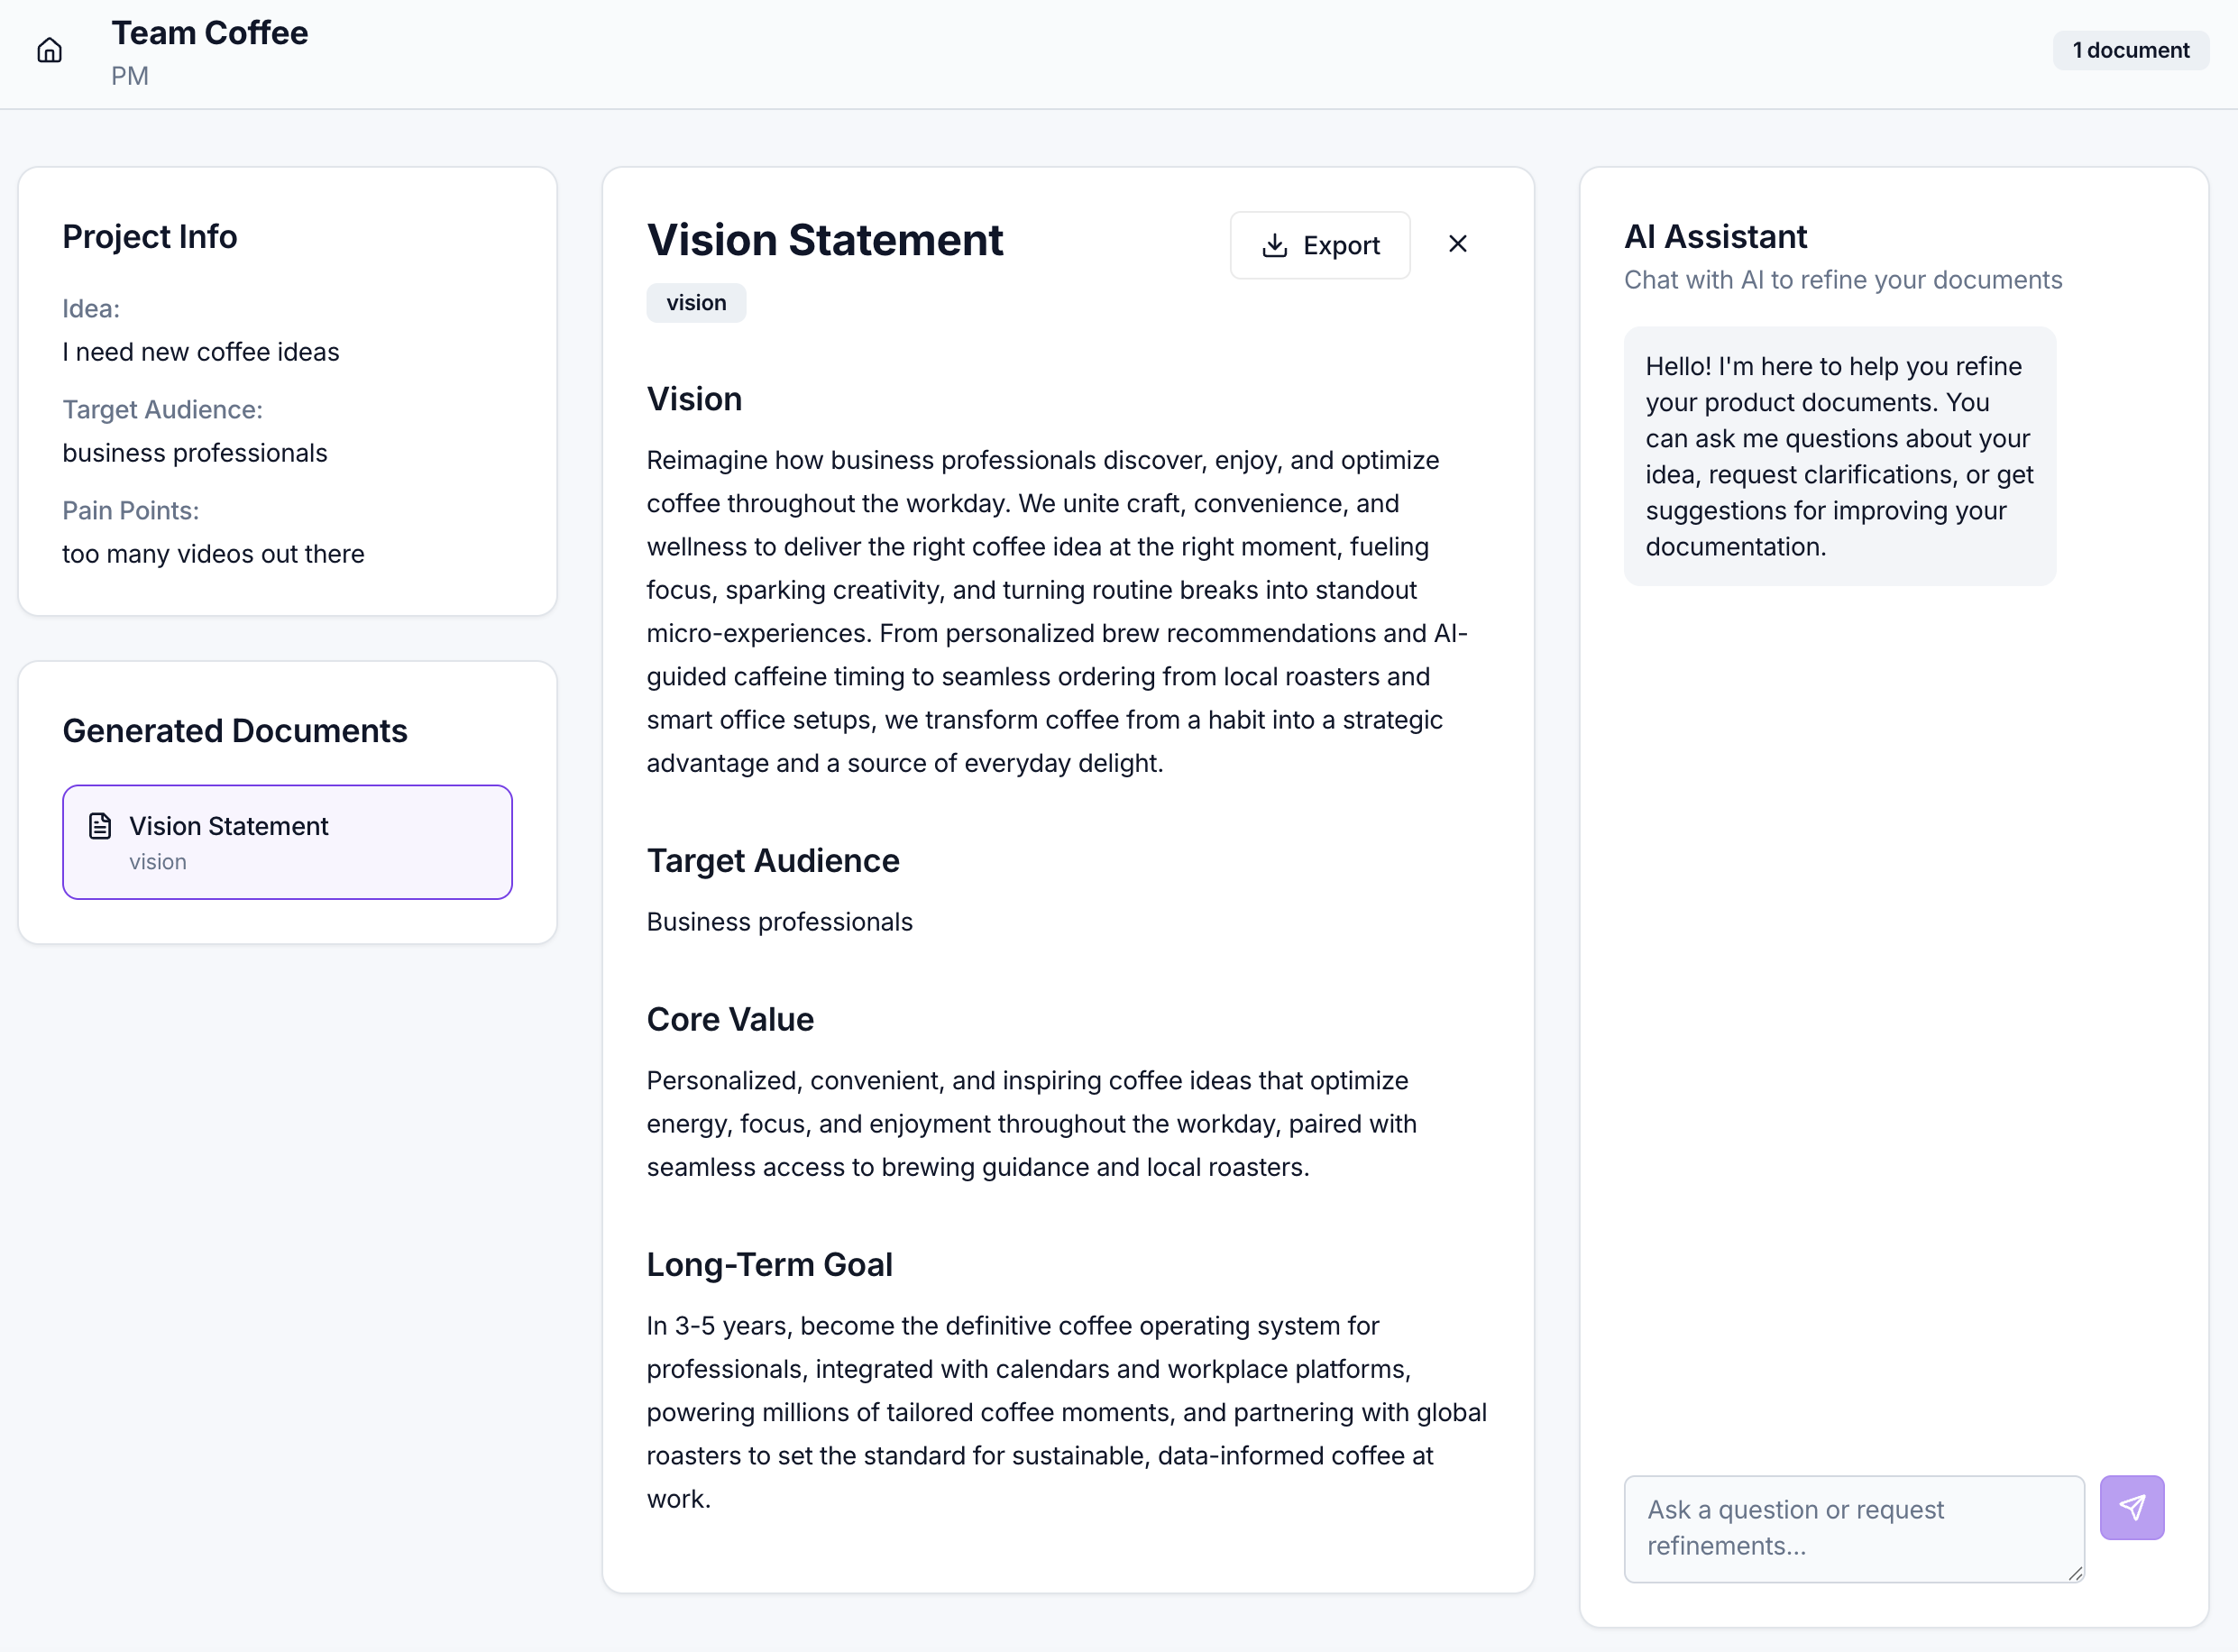Click the AI Assistant greeting message
Viewport: 2238px width, 1652px height.
click(x=1839, y=456)
